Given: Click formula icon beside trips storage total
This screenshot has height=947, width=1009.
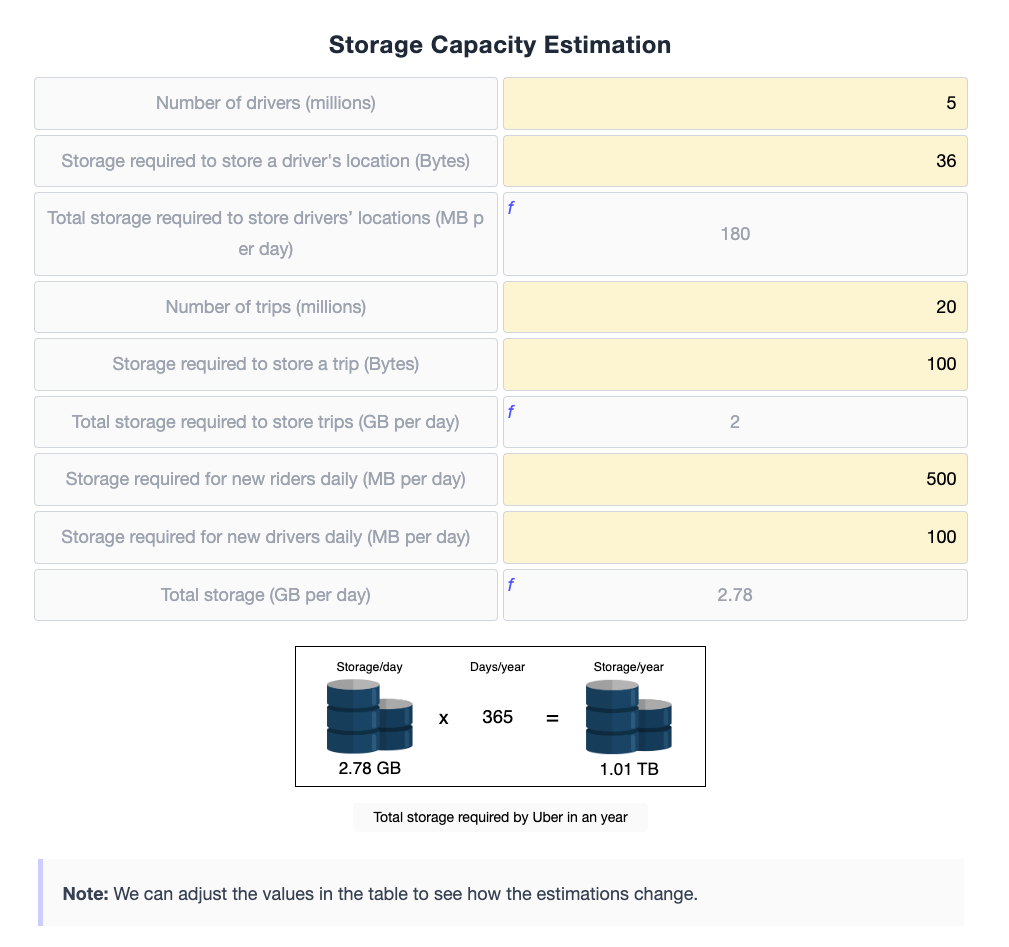Looking at the screenshot, I should [x=510, y=412].
